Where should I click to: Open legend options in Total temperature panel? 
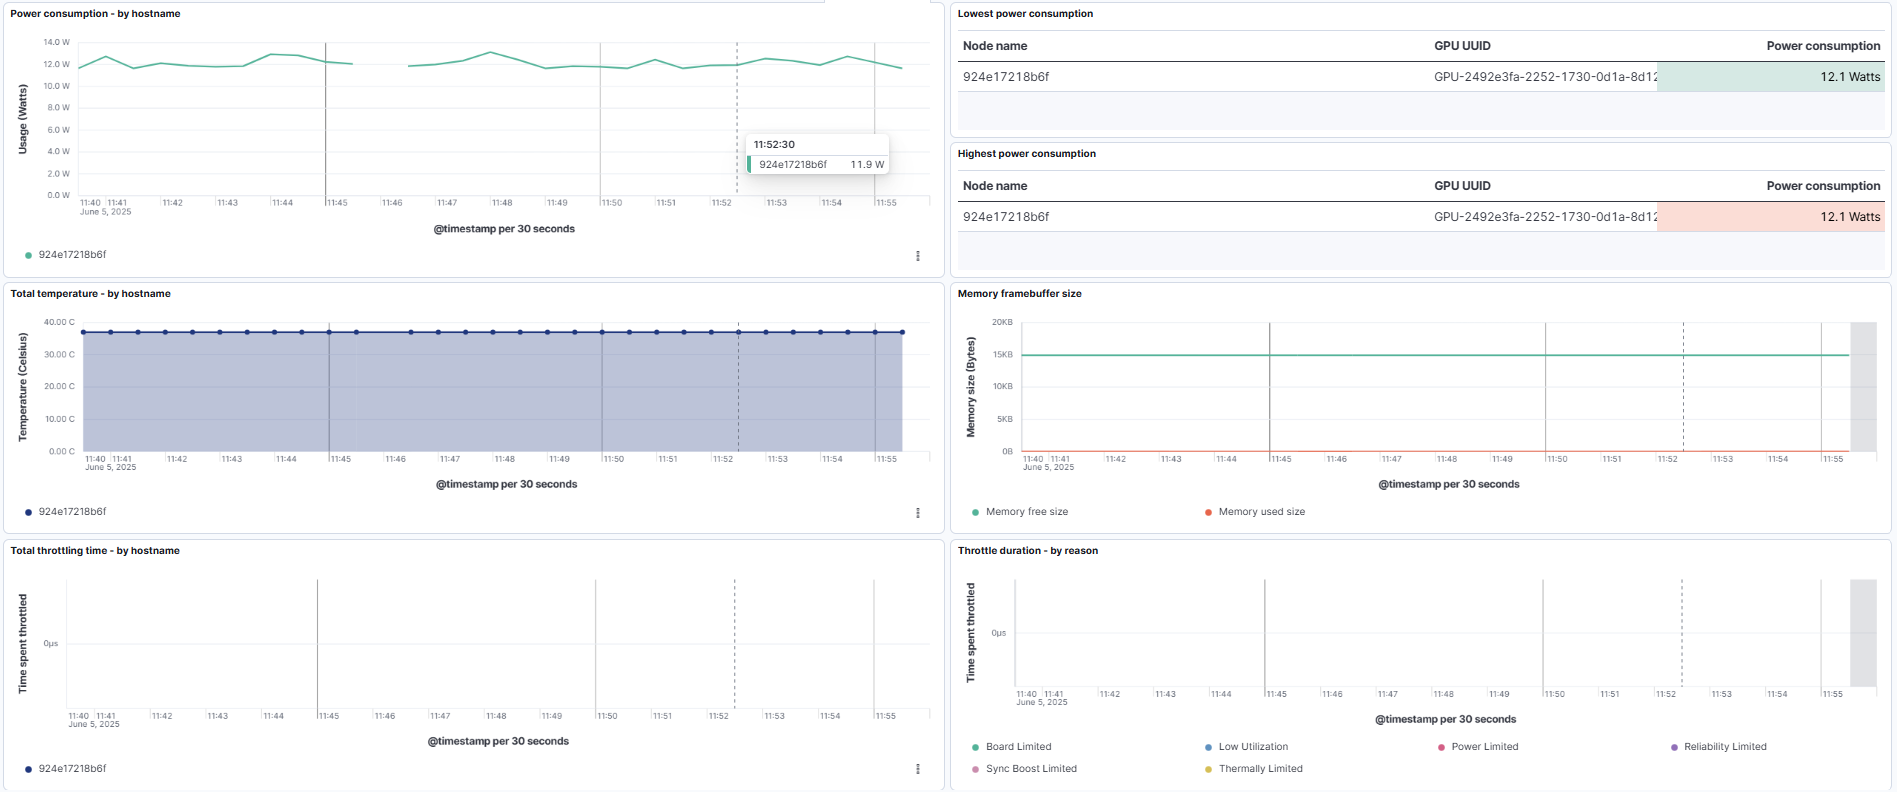pos(917,513)
